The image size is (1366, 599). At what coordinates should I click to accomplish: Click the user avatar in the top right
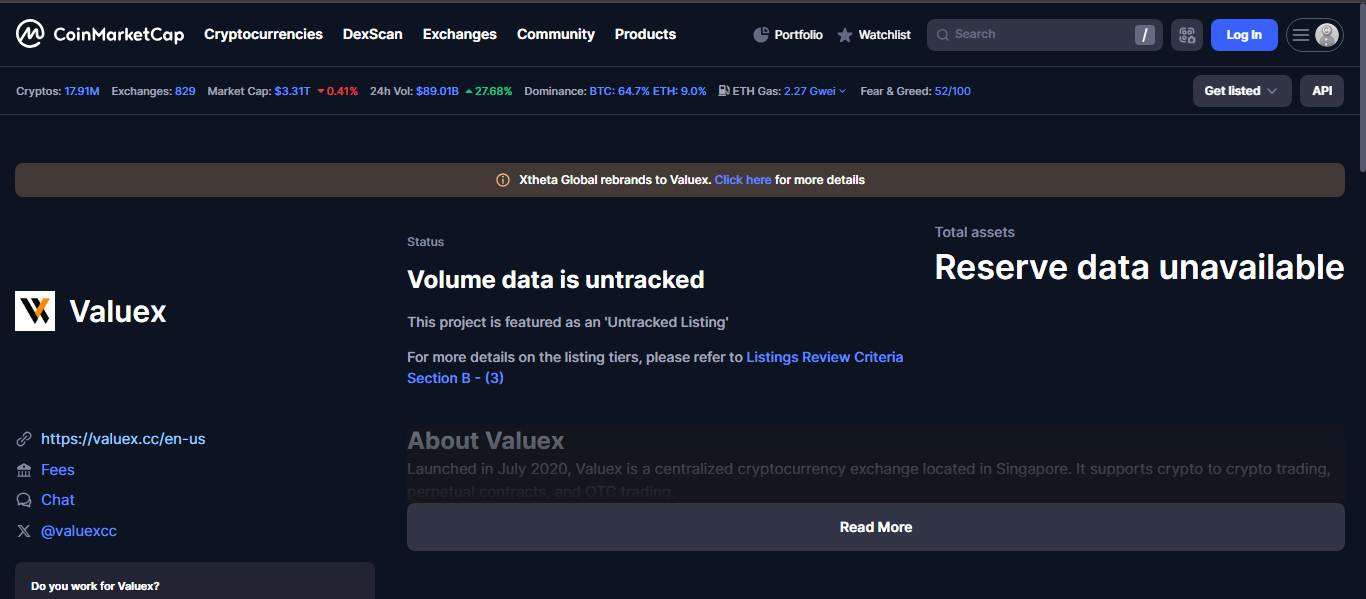pos(1326,34)
